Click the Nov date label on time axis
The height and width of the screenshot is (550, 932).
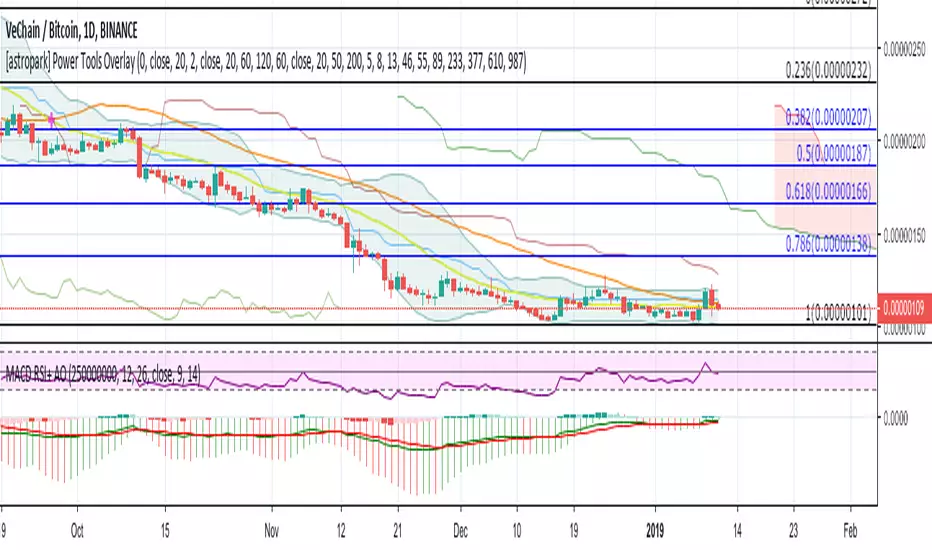tap(272, 531)
